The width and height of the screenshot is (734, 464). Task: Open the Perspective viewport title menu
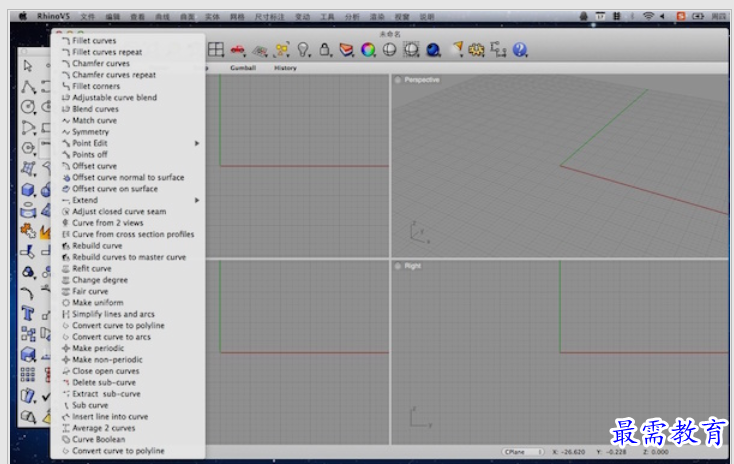(x=422, y=80)
